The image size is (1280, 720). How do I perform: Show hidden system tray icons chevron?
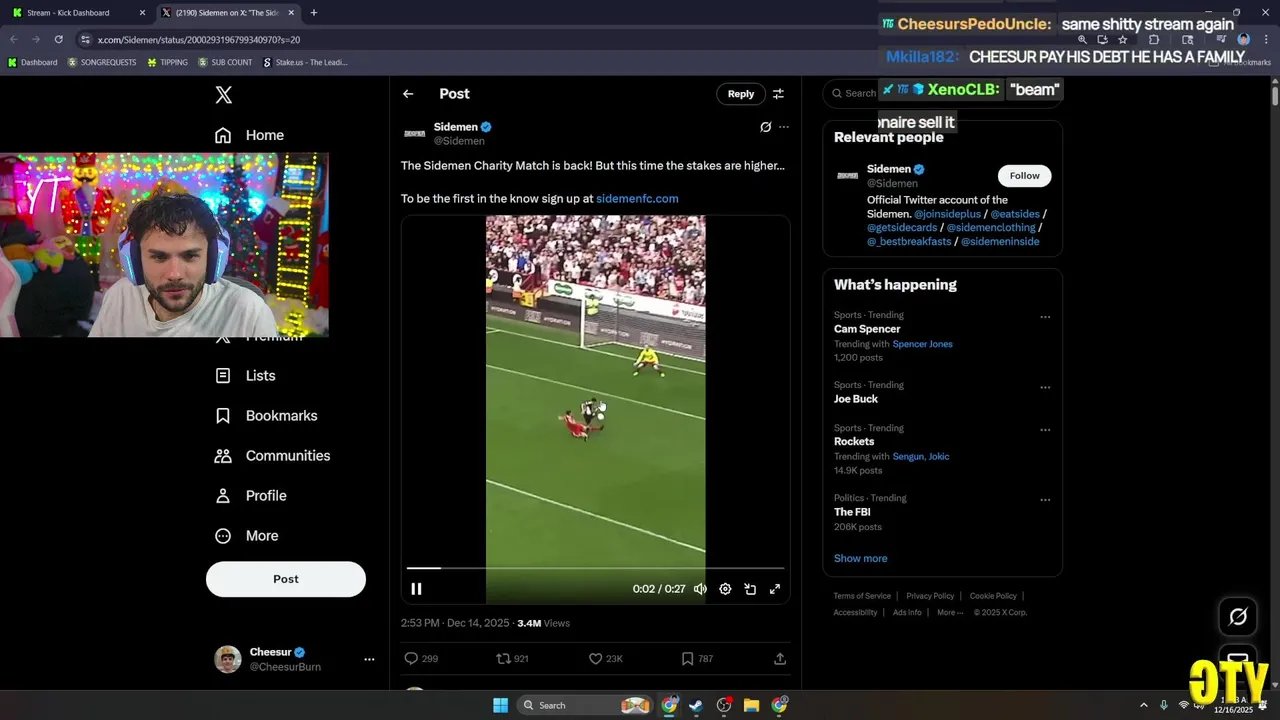[1144, 705]
